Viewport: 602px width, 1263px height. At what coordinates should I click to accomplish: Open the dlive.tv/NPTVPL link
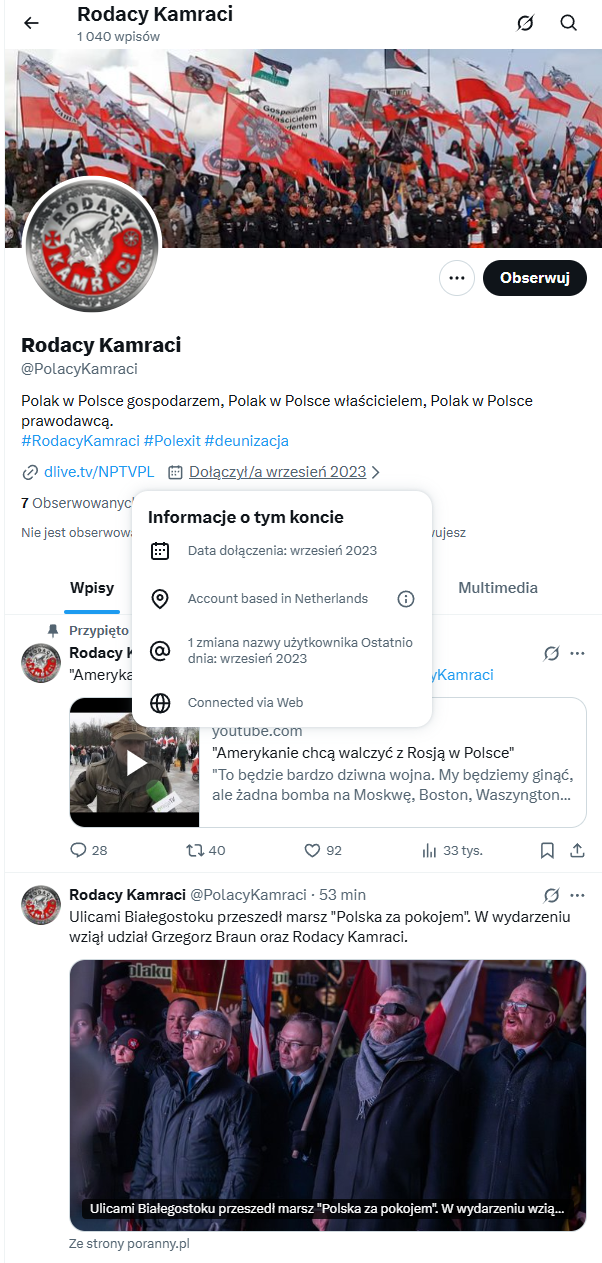(99, 472)
